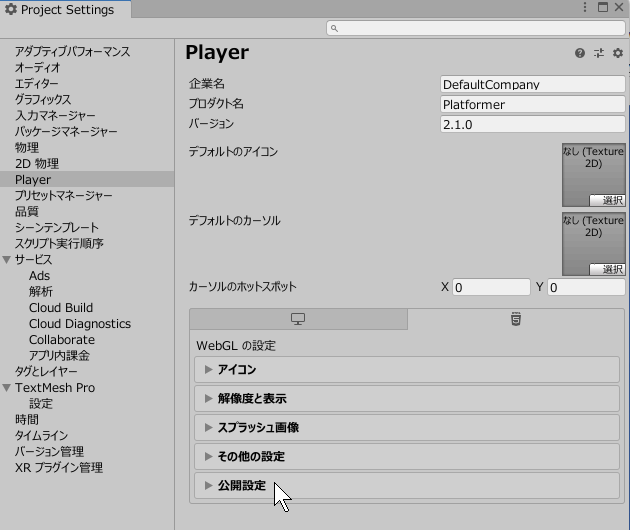This screenshot has width=630, height=530.
Task: Edit the バージョン 2.1.0 field
Action: [x=532, y=125]
